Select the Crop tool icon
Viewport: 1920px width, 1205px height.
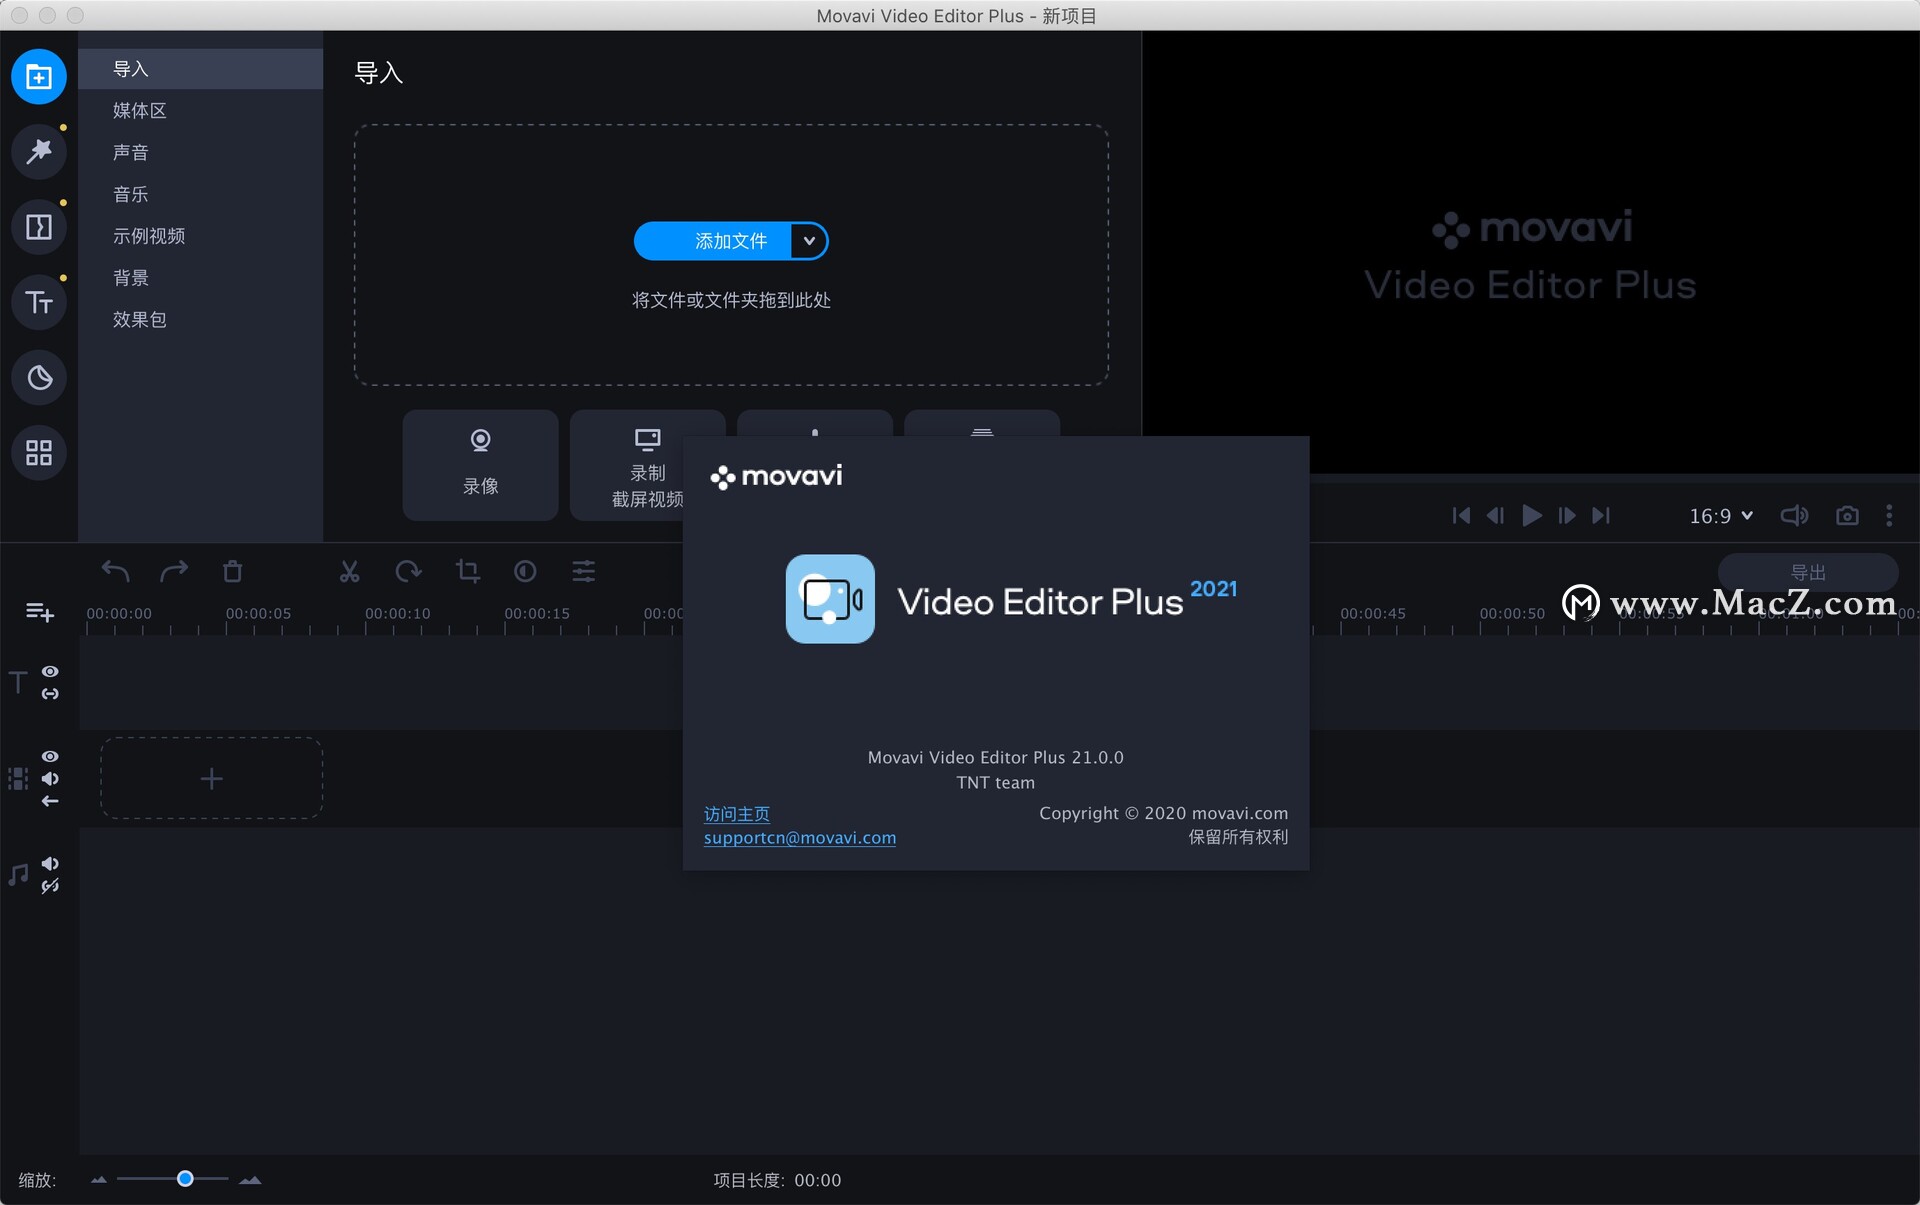pyautogui.click(x=467, y=571)
